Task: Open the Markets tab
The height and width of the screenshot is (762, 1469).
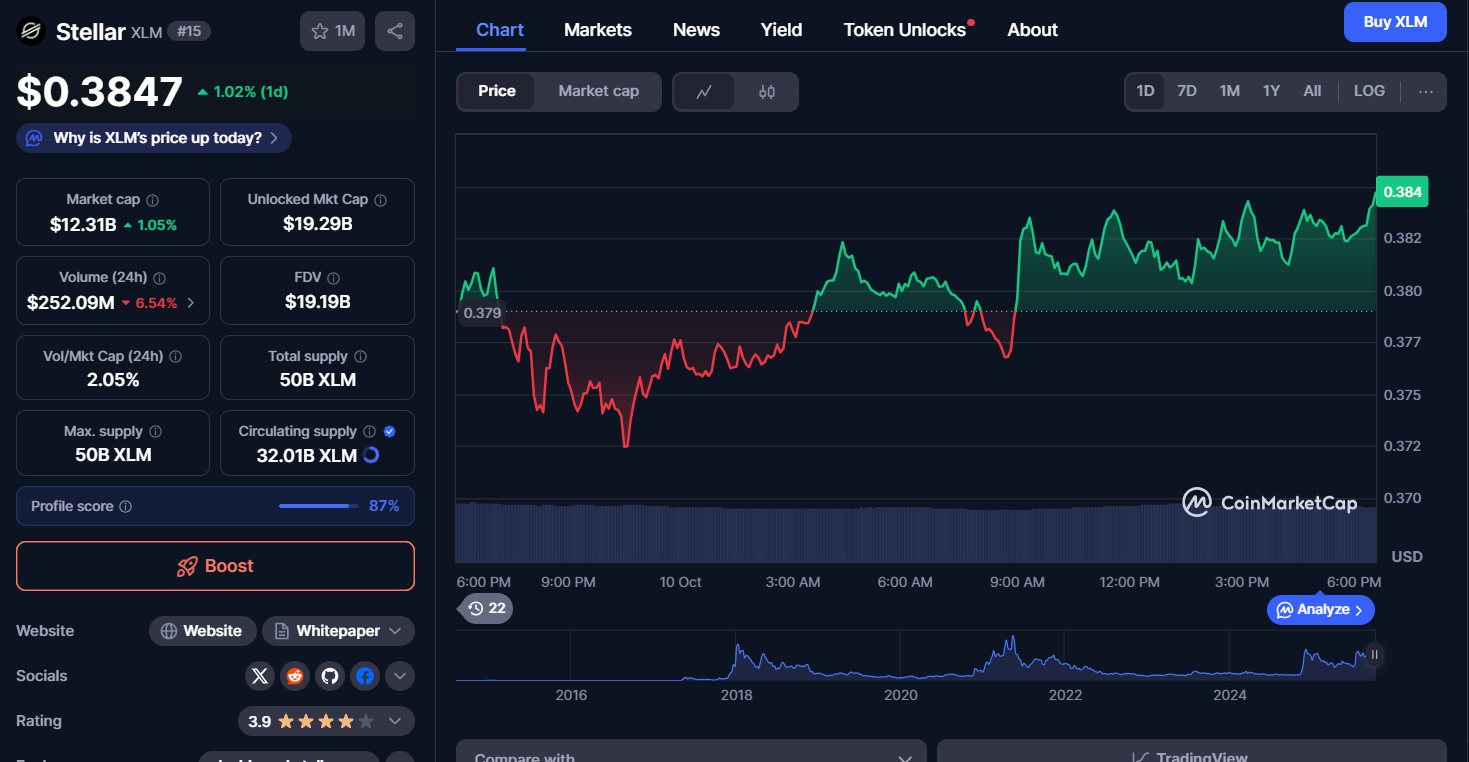Action: pos(598,30)
